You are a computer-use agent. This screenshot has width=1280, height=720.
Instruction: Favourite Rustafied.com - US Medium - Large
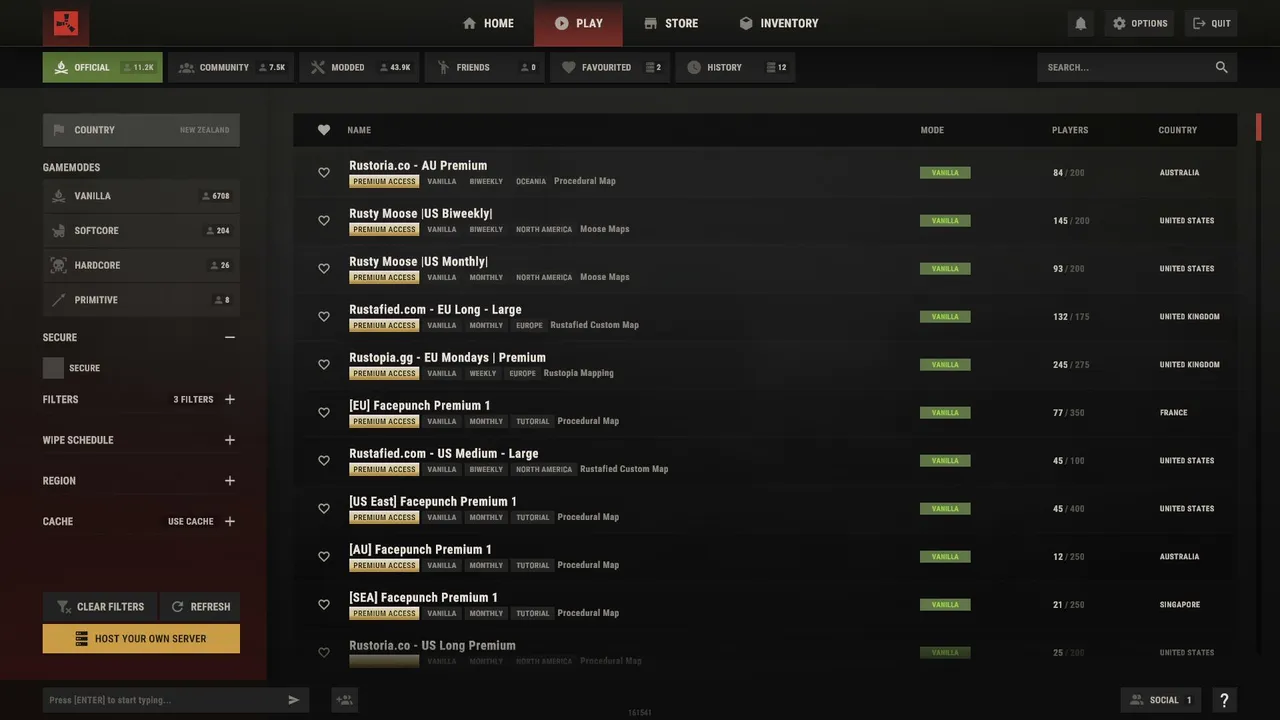(324, 461)
